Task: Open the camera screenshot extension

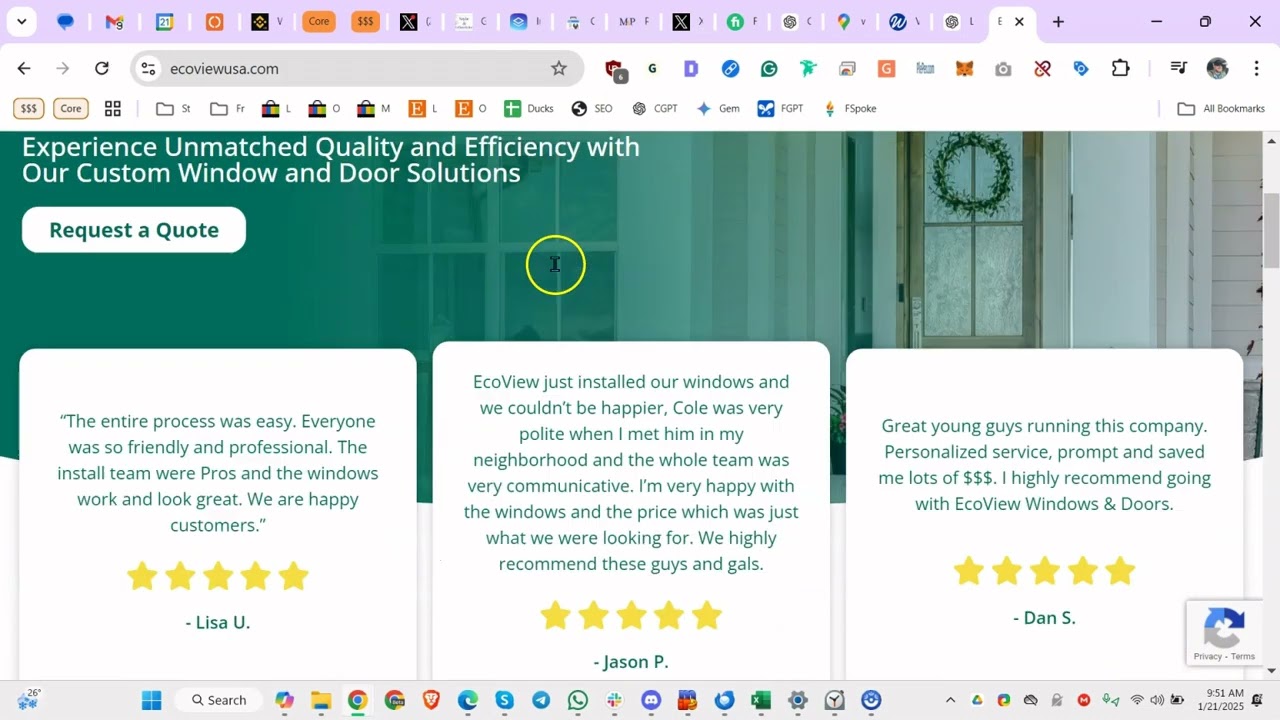Action: pos(1003,68)
